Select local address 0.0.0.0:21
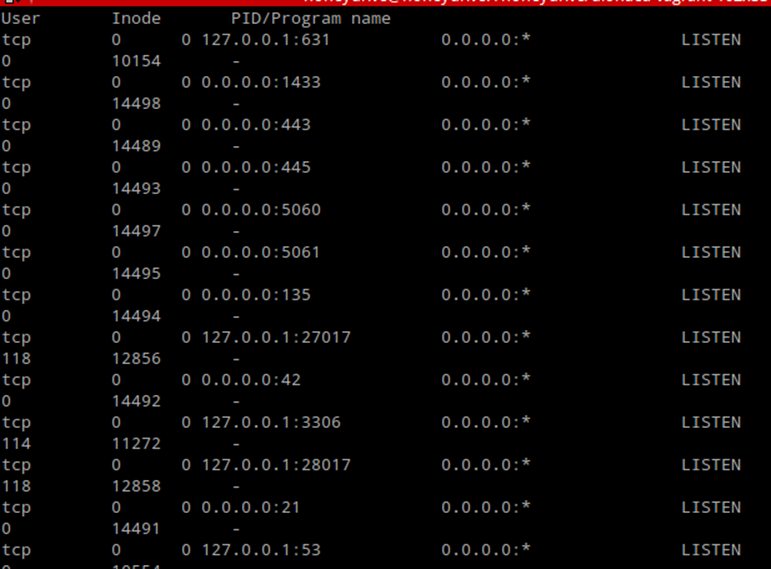 [251, 508]
